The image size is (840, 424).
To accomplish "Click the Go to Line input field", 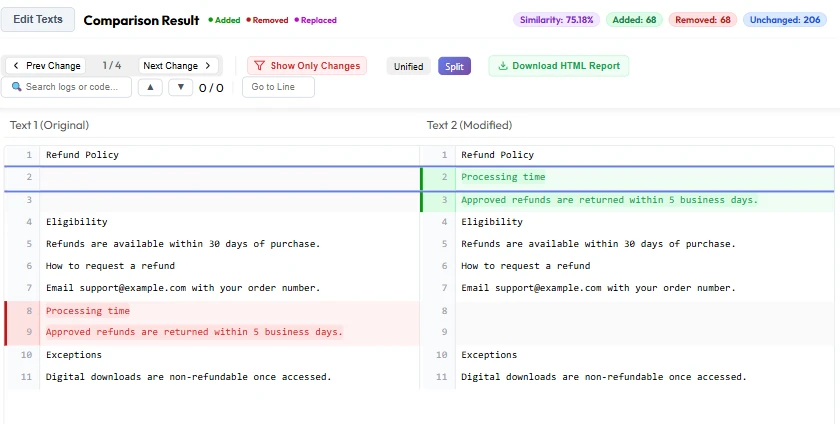I will (278, 87).
